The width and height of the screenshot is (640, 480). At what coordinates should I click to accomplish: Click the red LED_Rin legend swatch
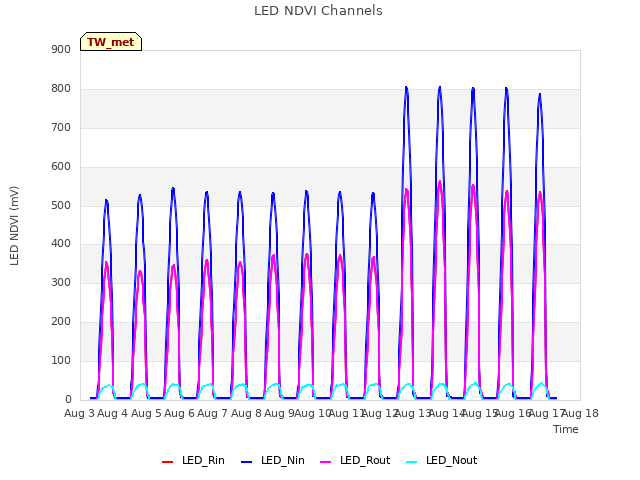[167, 462]
